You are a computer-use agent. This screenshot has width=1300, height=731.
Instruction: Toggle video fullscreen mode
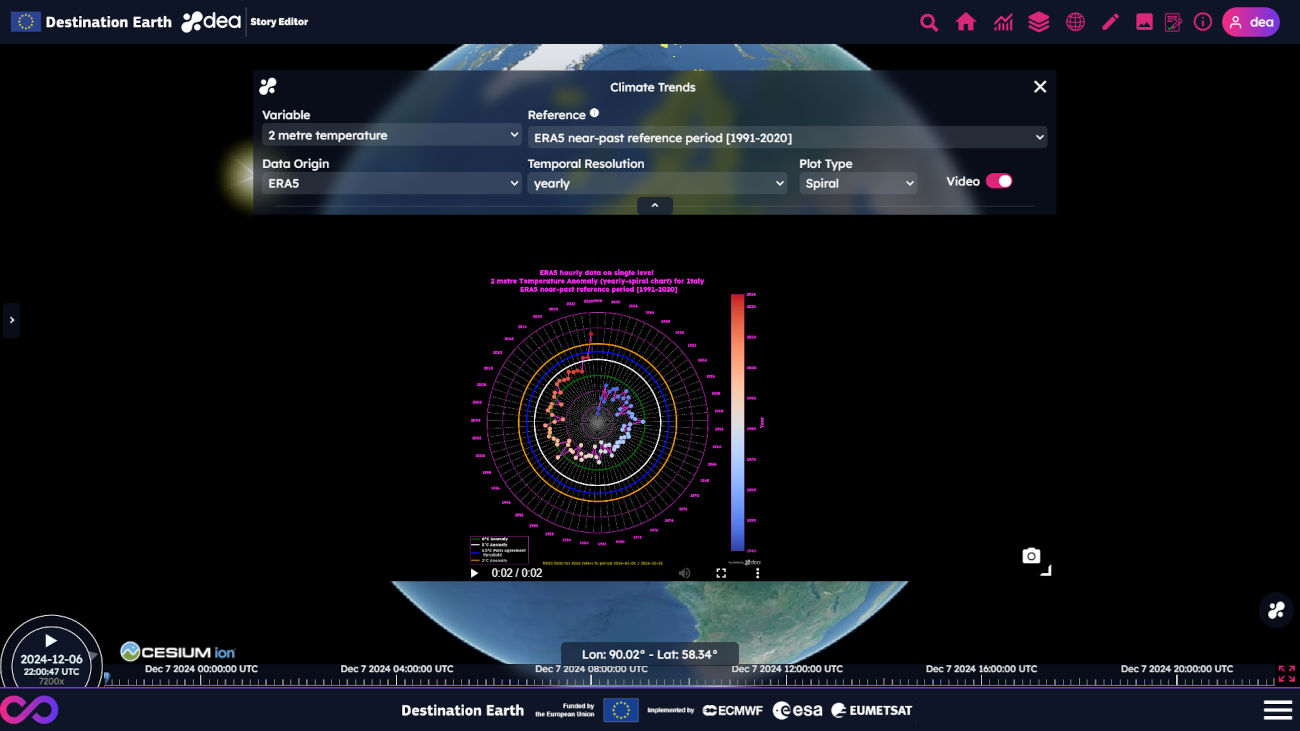(721, 573)
